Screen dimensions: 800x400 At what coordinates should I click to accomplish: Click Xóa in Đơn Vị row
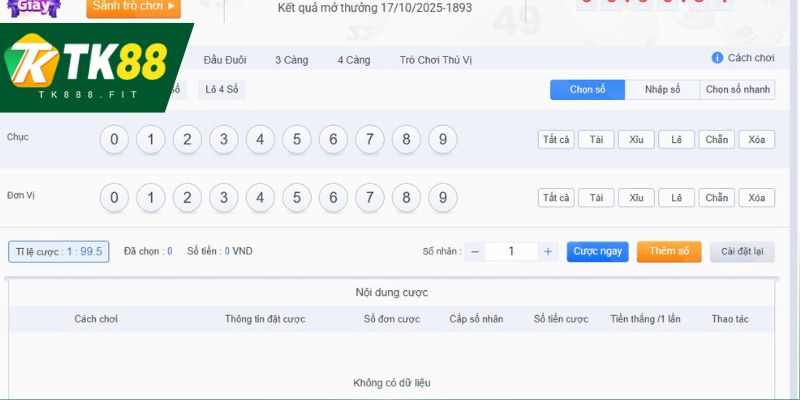coord(756,198)
